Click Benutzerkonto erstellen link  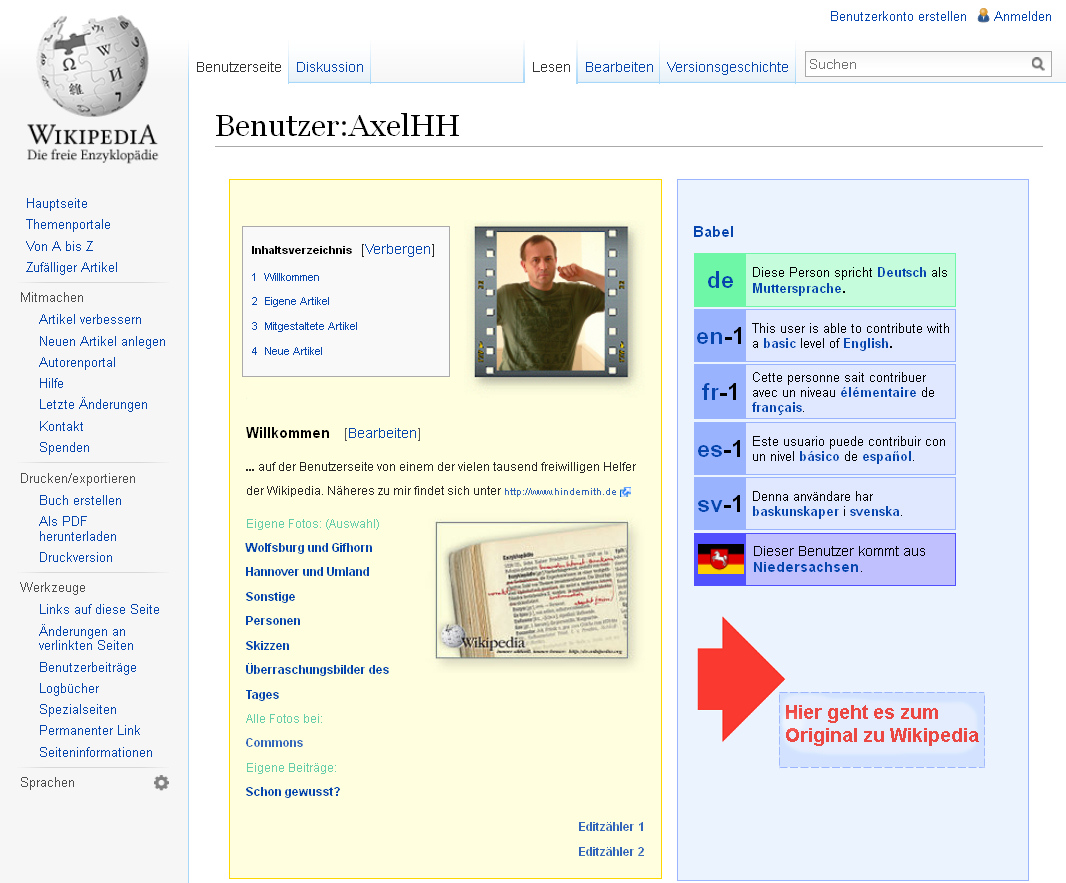click(898, 16)
